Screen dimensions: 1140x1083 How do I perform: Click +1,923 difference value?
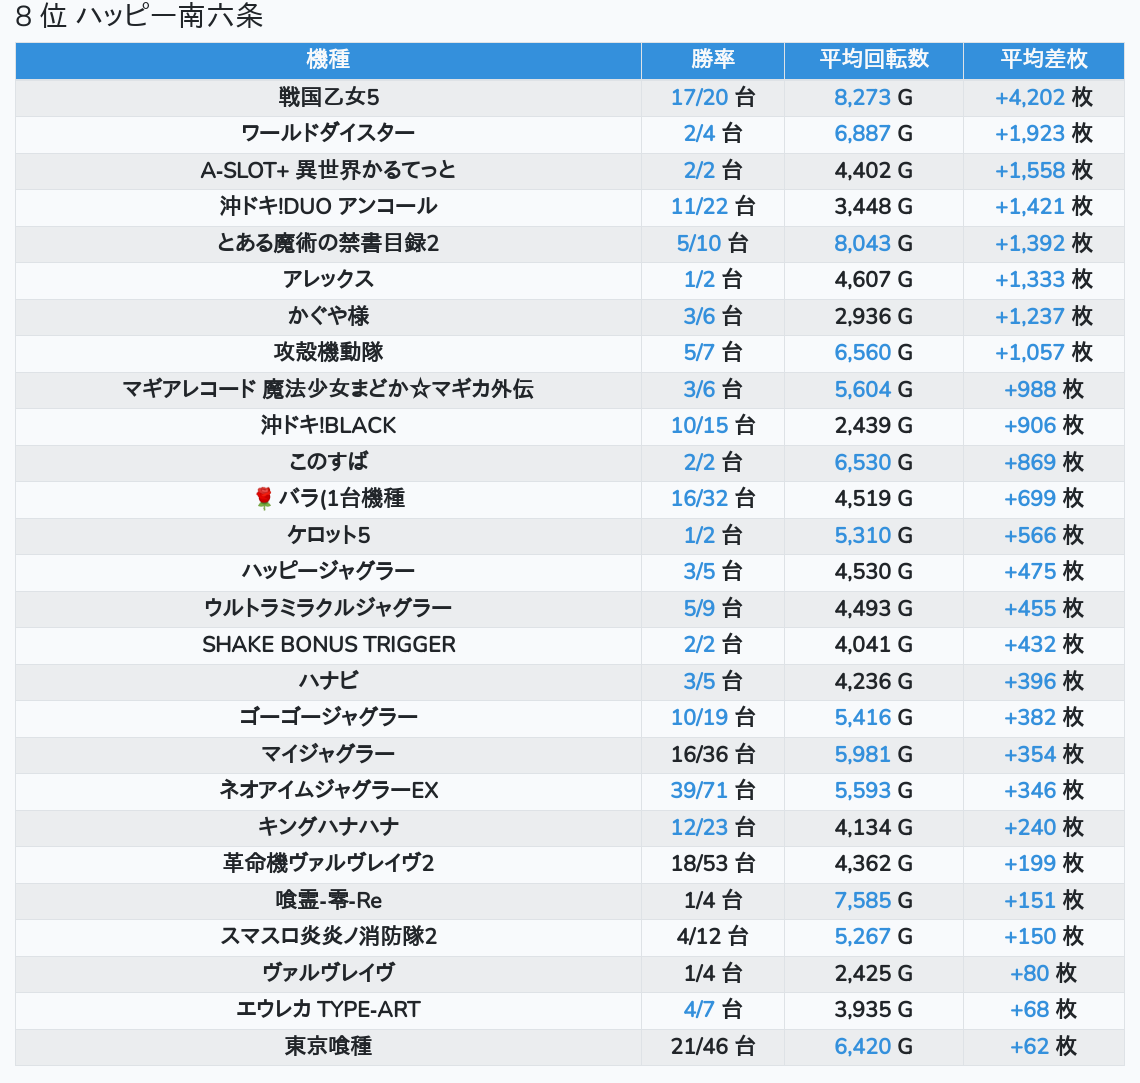pos(1030,134)
